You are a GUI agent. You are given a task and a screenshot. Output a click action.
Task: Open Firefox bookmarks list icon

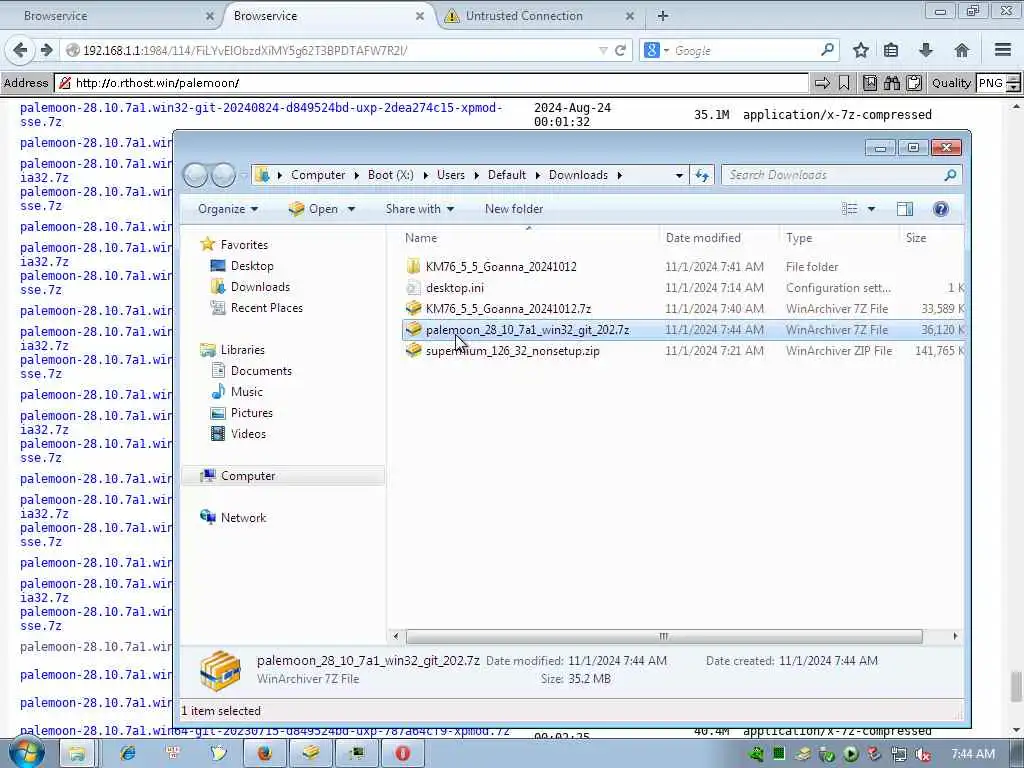(891, 50)
